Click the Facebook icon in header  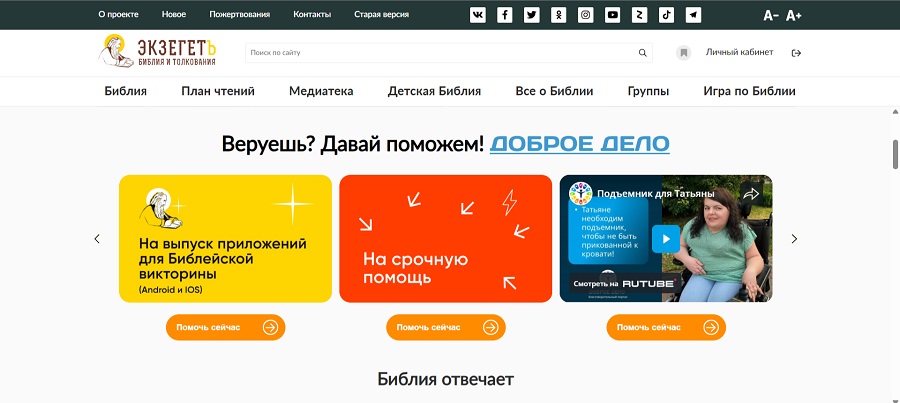point(505,15)
